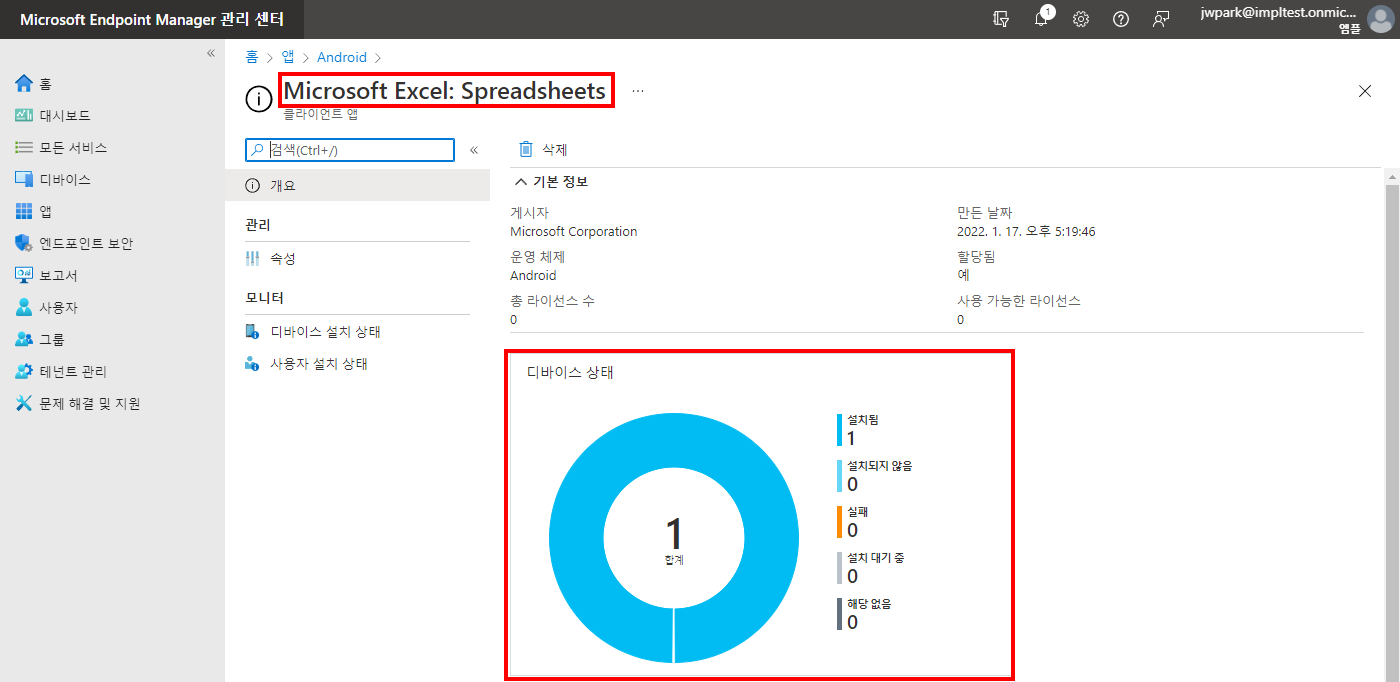
Task: Open 테넌트 관리 in sidebar
Action: [73, 371]
